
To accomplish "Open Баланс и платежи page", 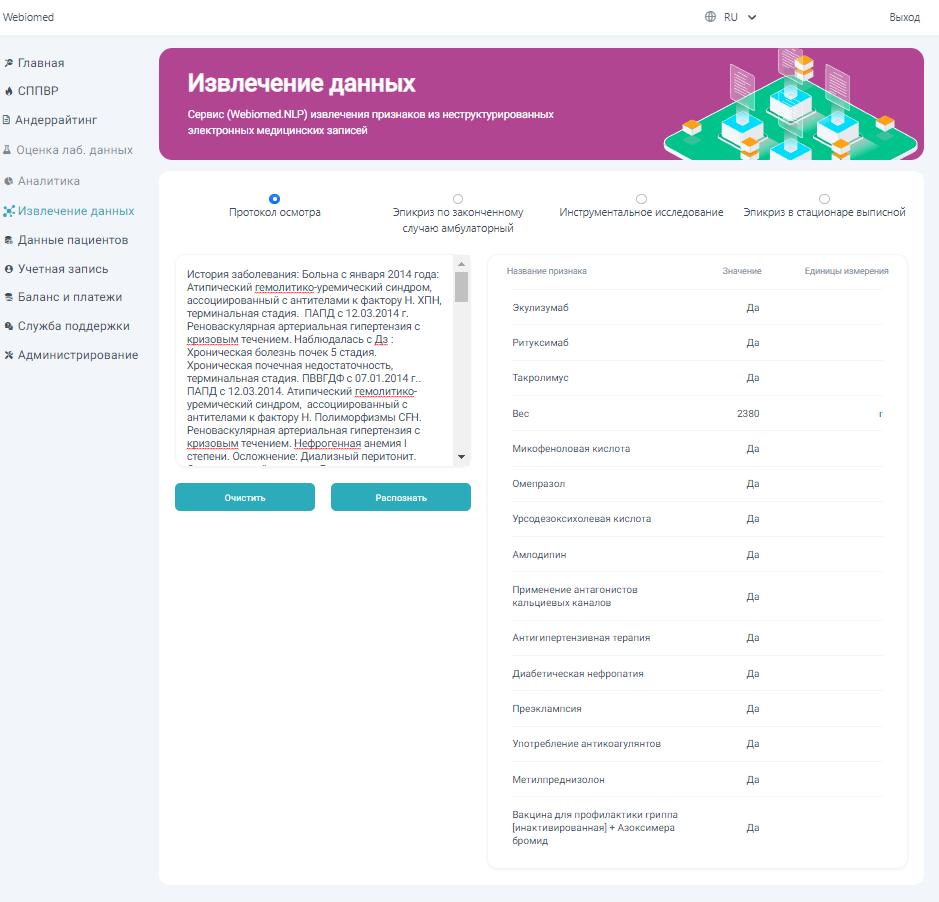I will point(69,297).
